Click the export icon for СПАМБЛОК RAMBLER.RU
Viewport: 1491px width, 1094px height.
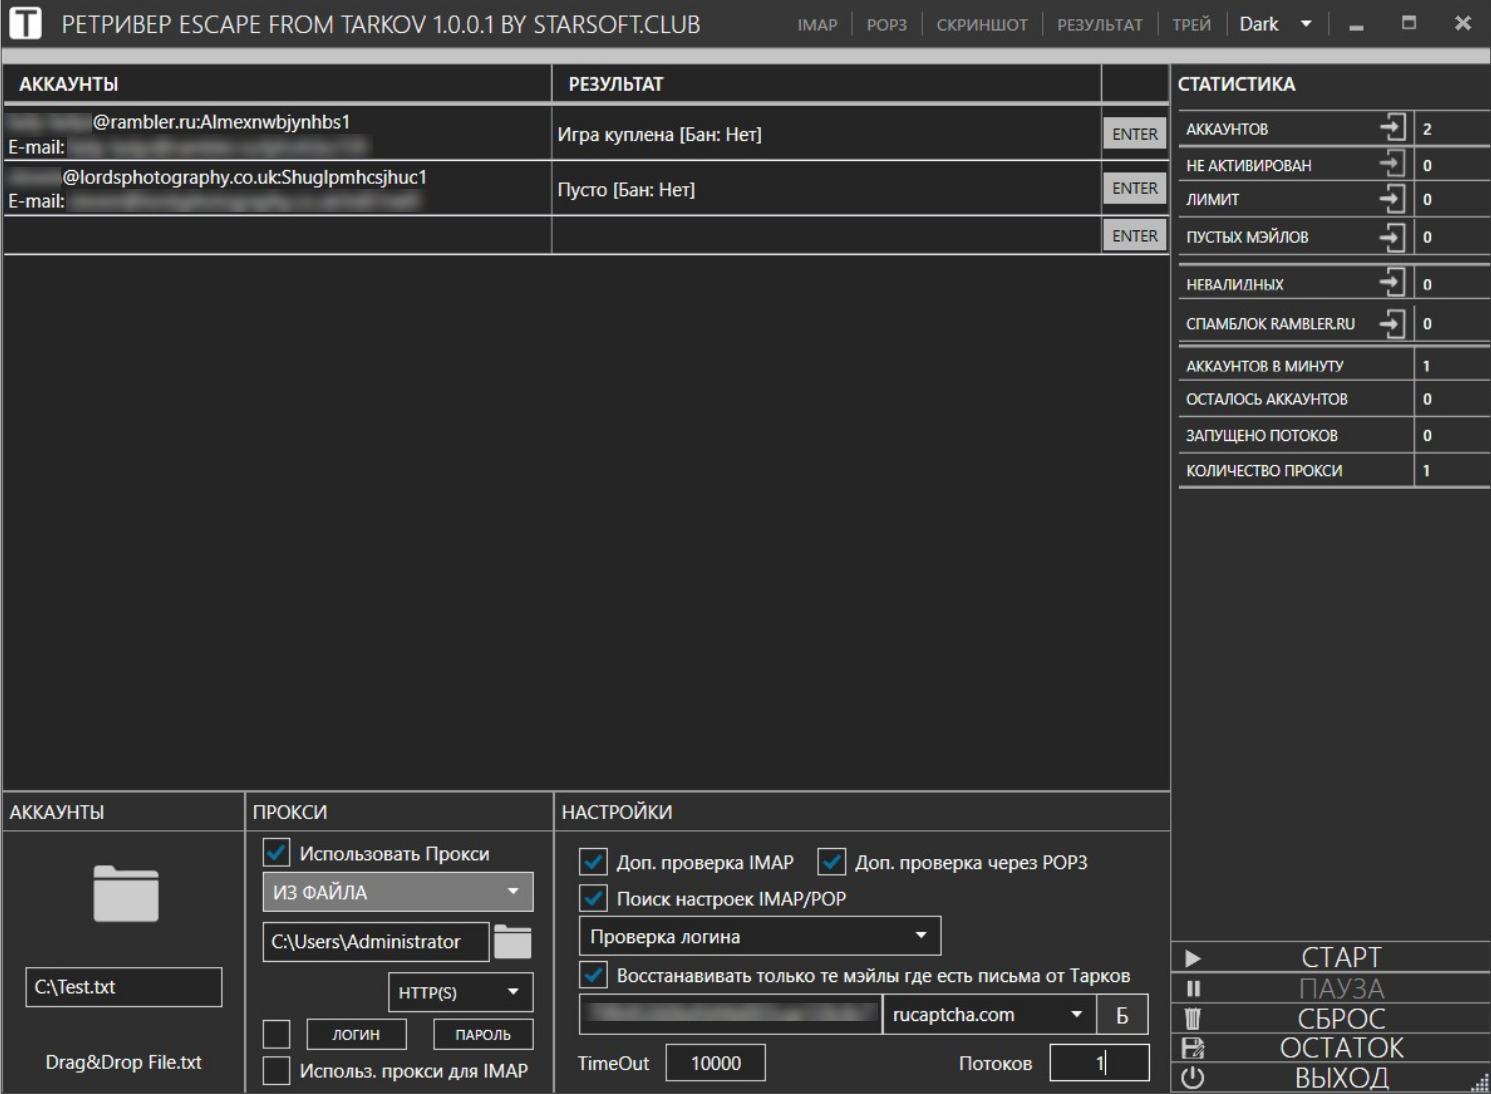click(x=1392, y=323)
